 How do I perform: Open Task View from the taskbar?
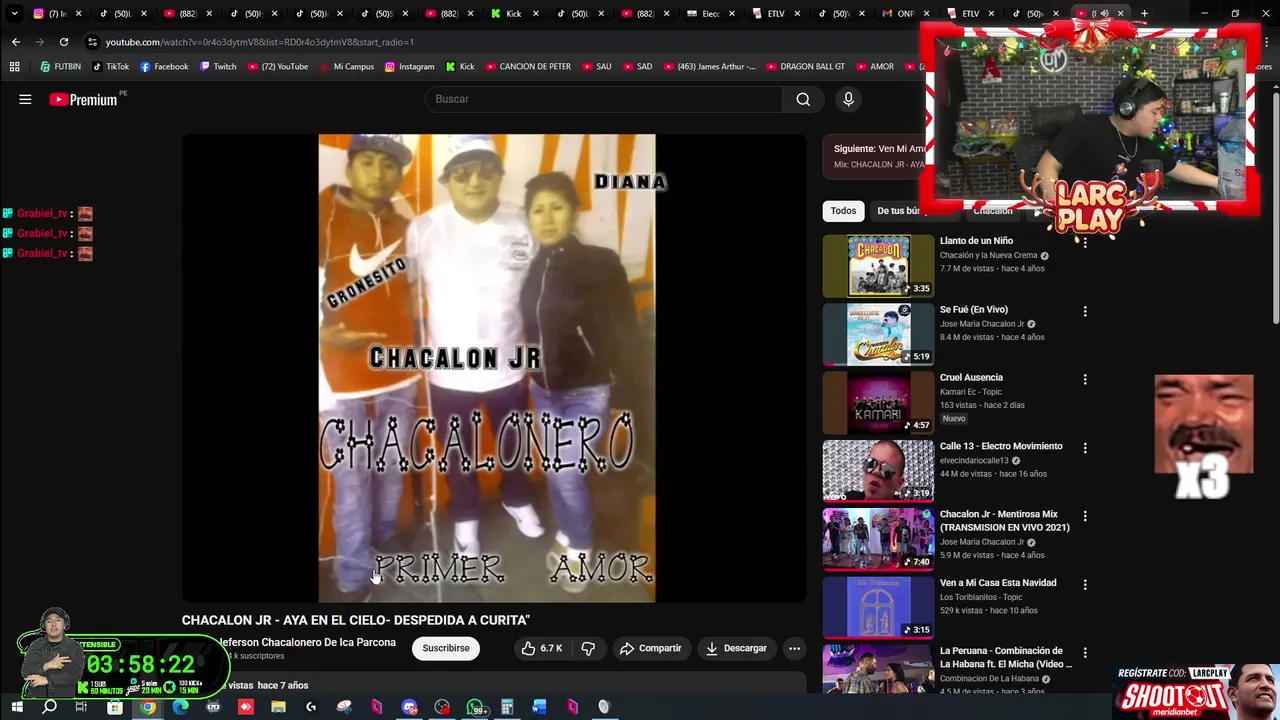[81, 707]
